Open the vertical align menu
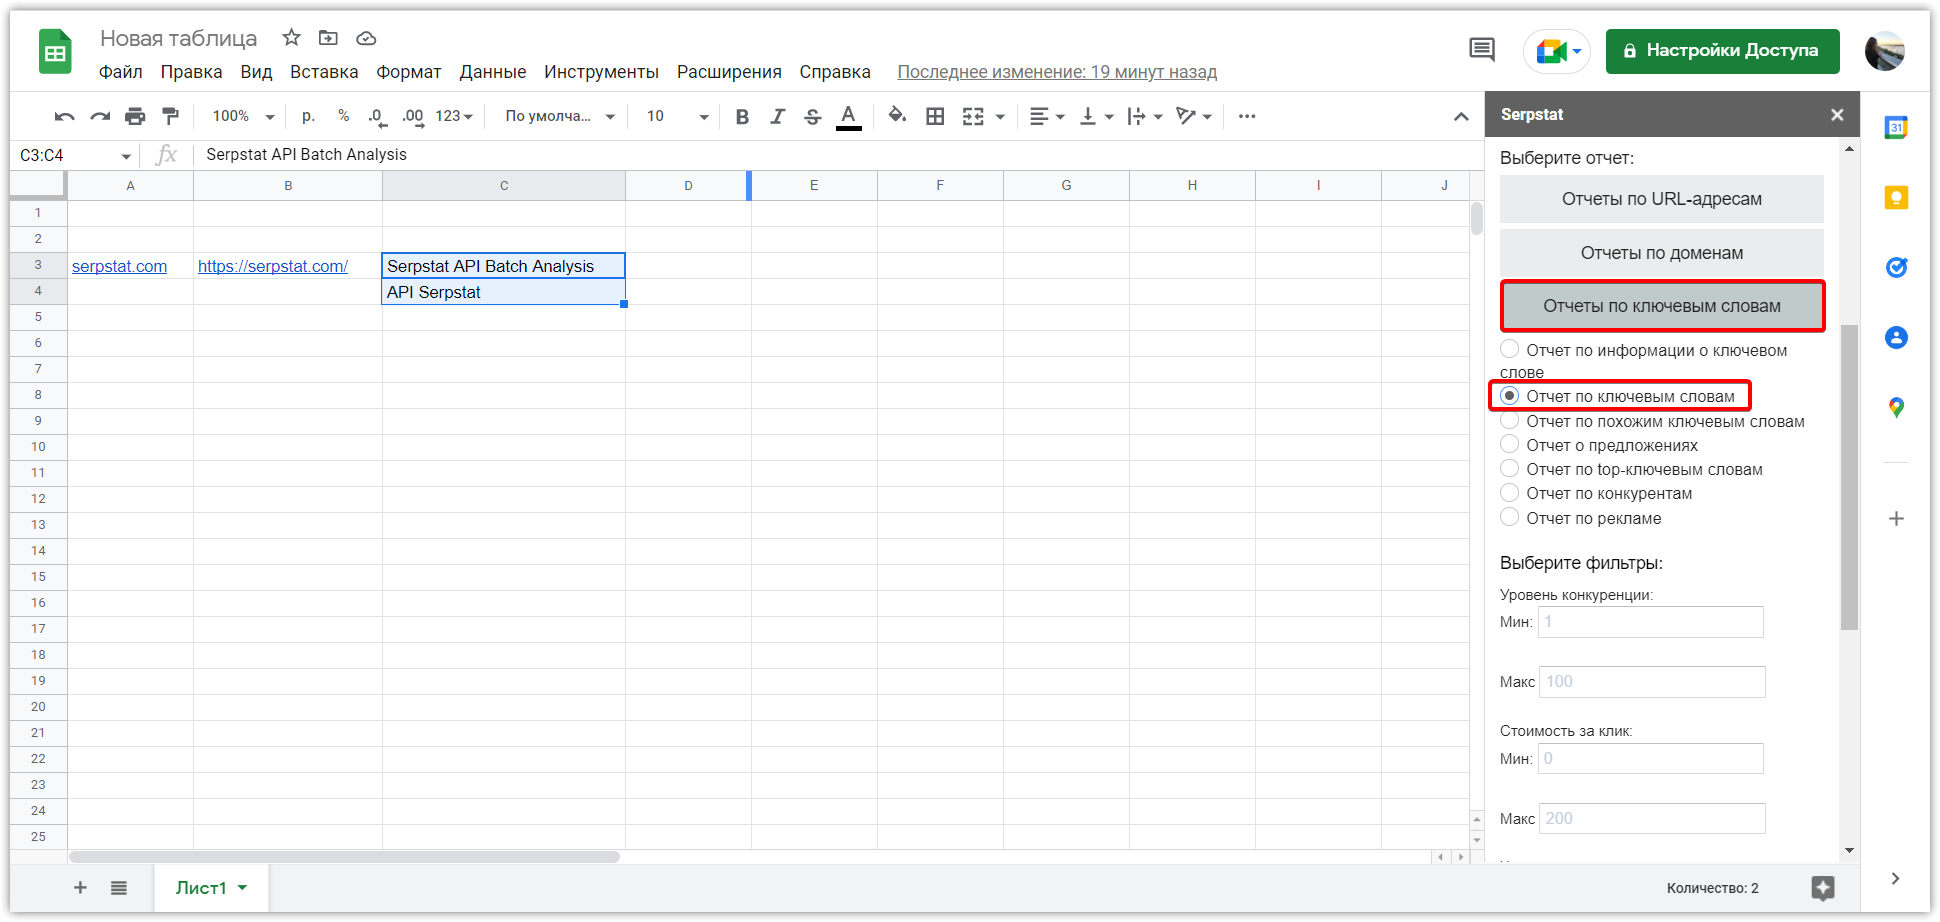 coord(1097,117)
